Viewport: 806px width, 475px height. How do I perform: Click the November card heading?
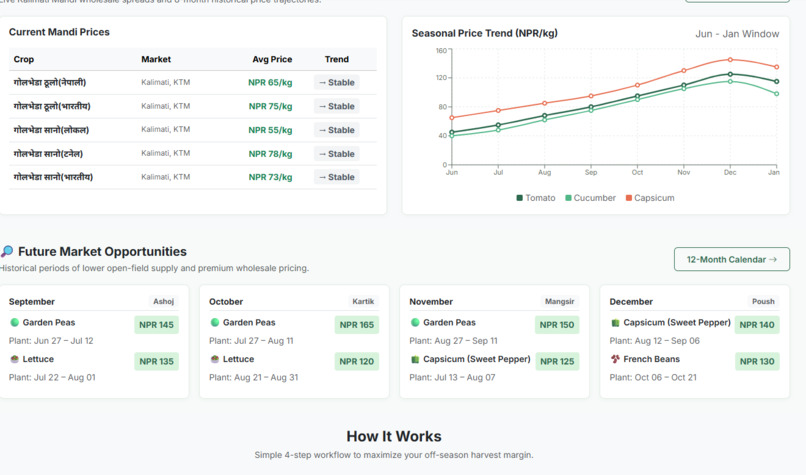(431, 302)
